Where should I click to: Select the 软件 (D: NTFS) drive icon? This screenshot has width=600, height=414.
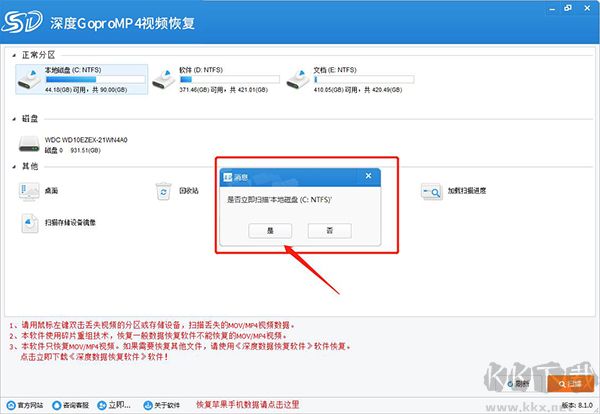(x=164, y=79)
